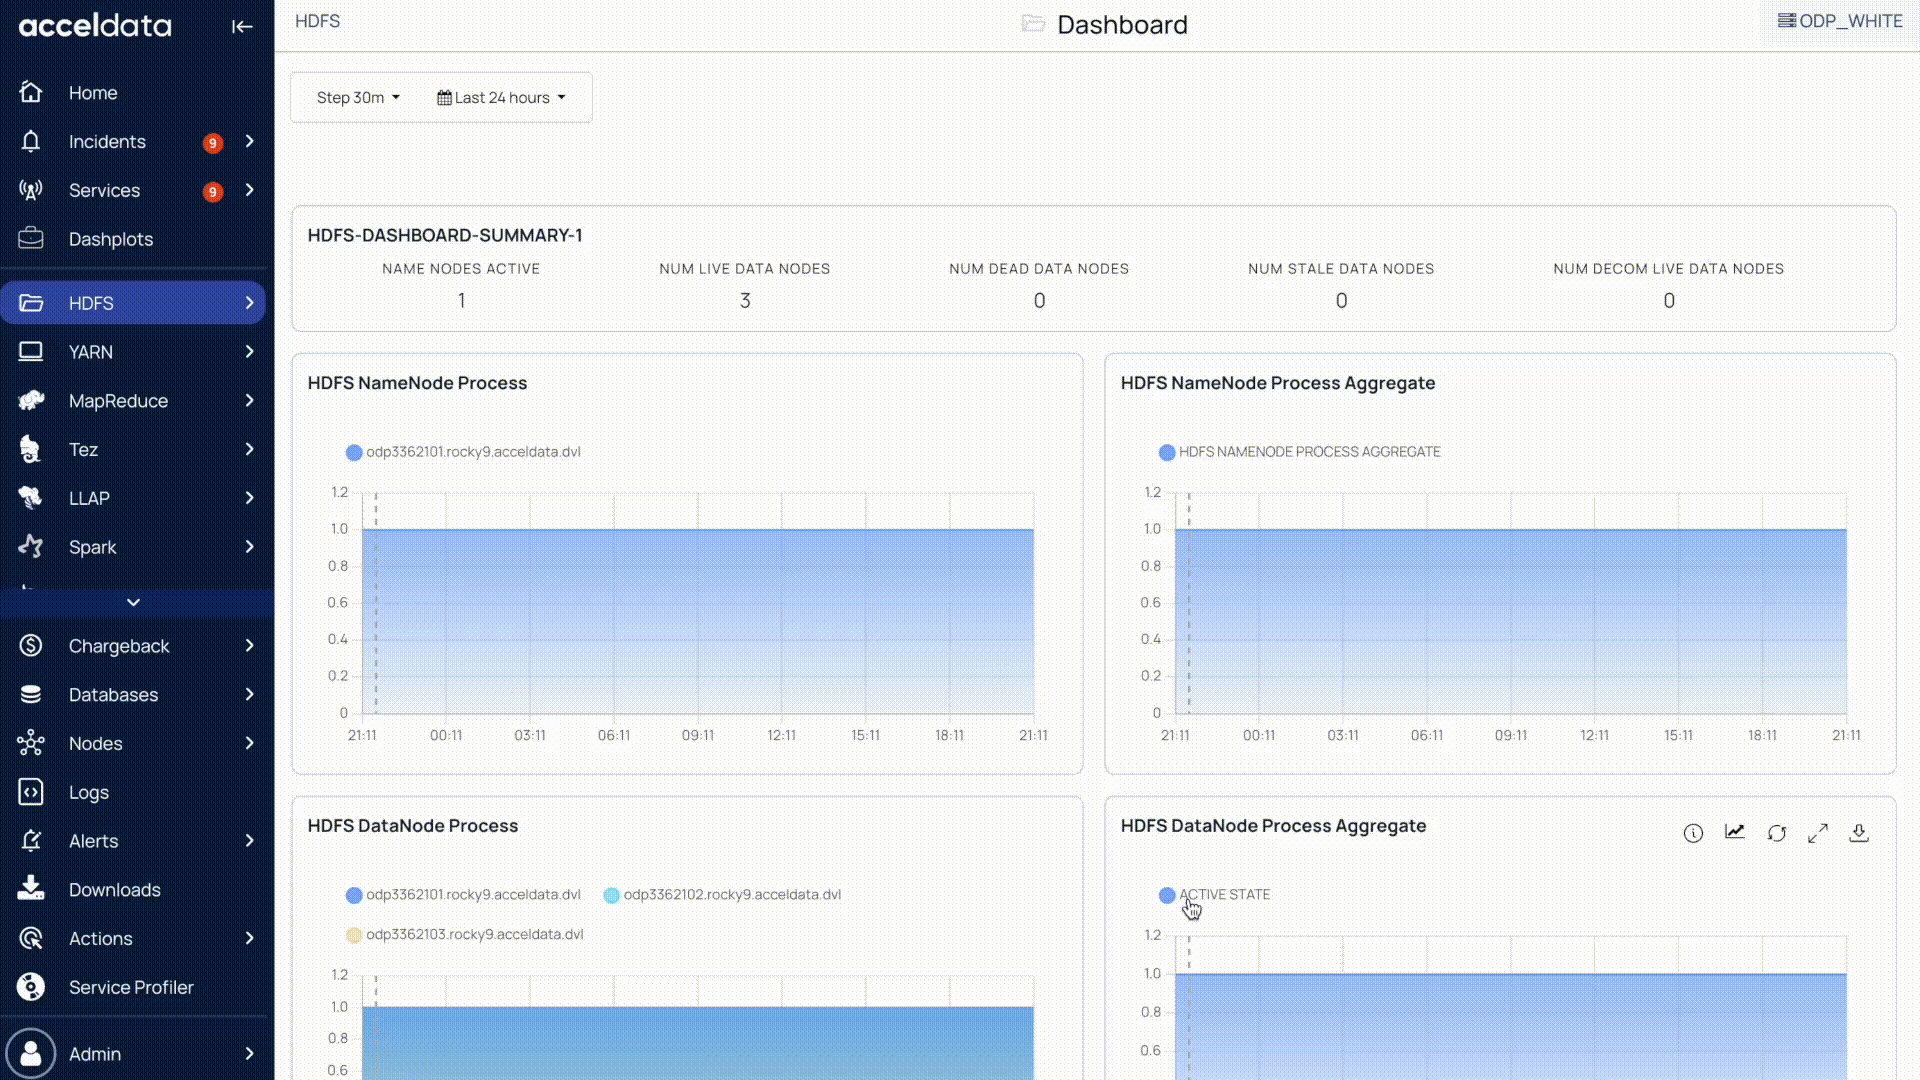Expand the YARN submenu chevron
The image size is (1920, 1080).
click(249, 352)
